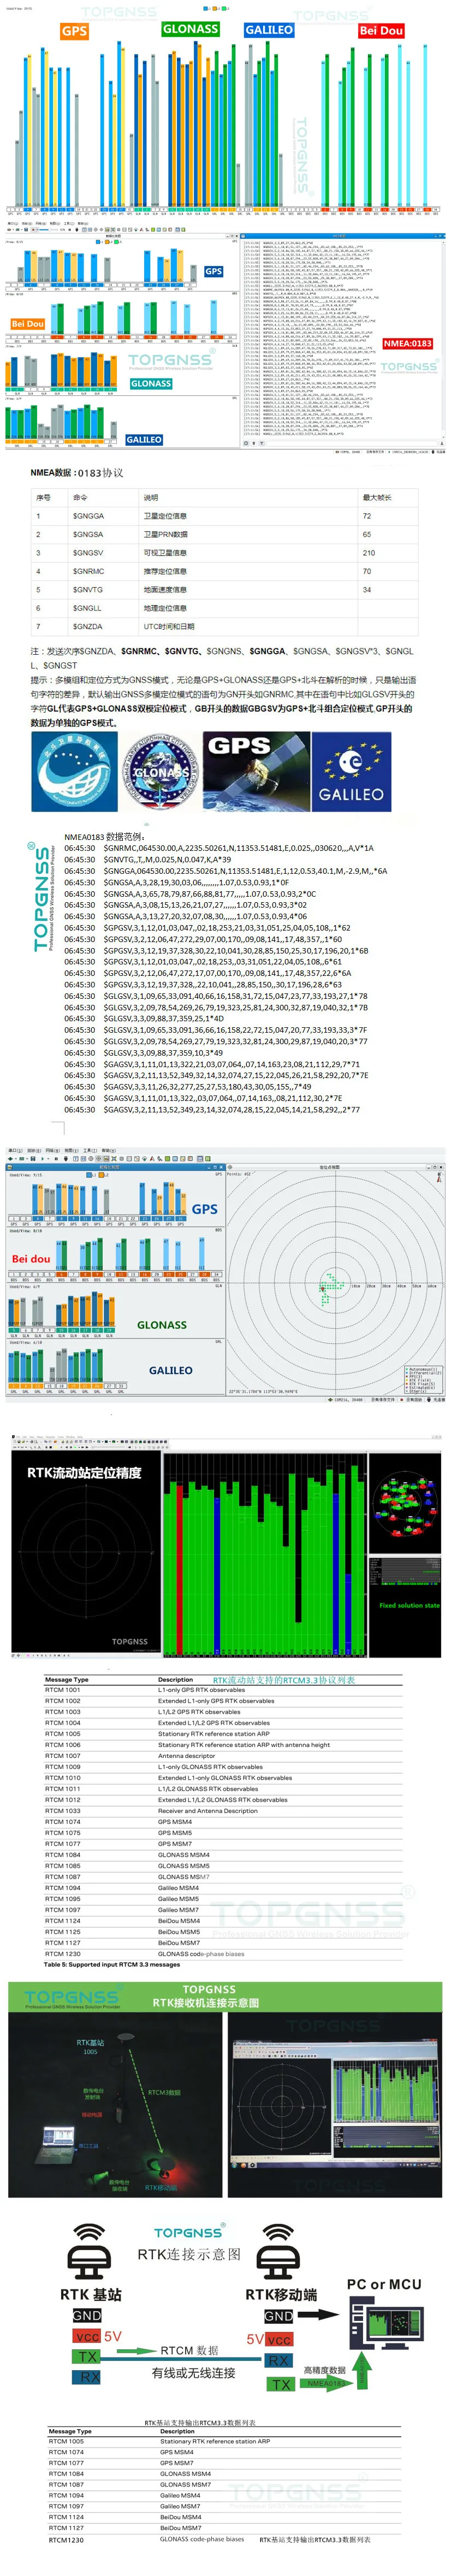Click the green NMEA0183 arrow label

324,2383
